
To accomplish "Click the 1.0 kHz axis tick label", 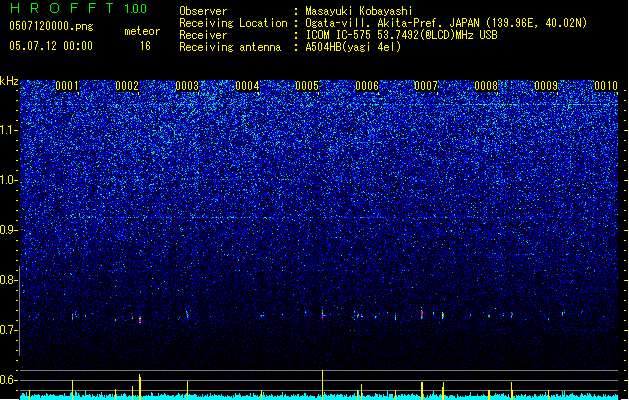I will tap(9, 180).
